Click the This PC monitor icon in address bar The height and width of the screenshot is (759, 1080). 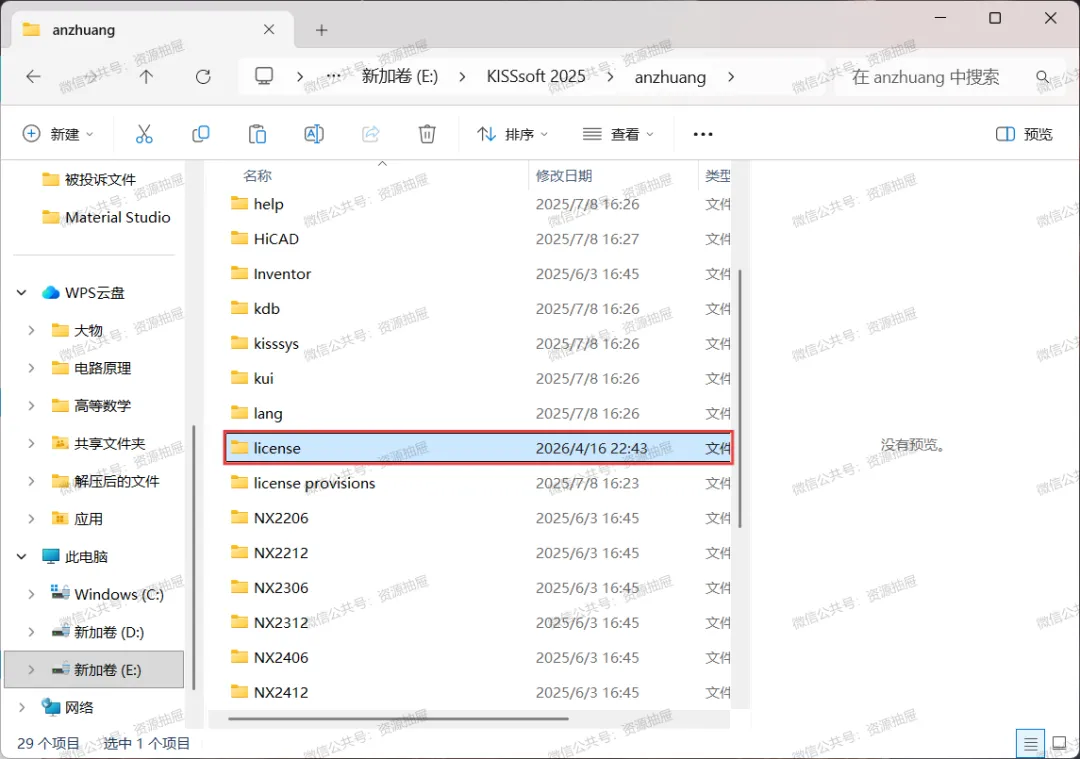tap(264, 76)
